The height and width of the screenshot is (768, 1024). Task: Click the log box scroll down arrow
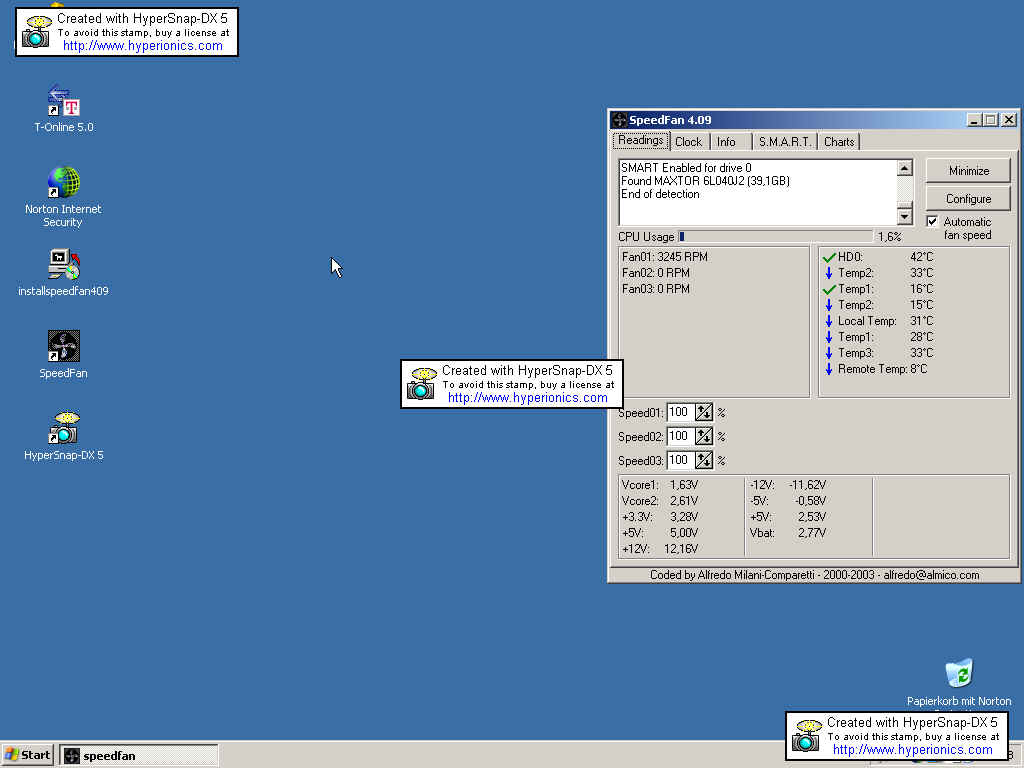click(904, 215)
